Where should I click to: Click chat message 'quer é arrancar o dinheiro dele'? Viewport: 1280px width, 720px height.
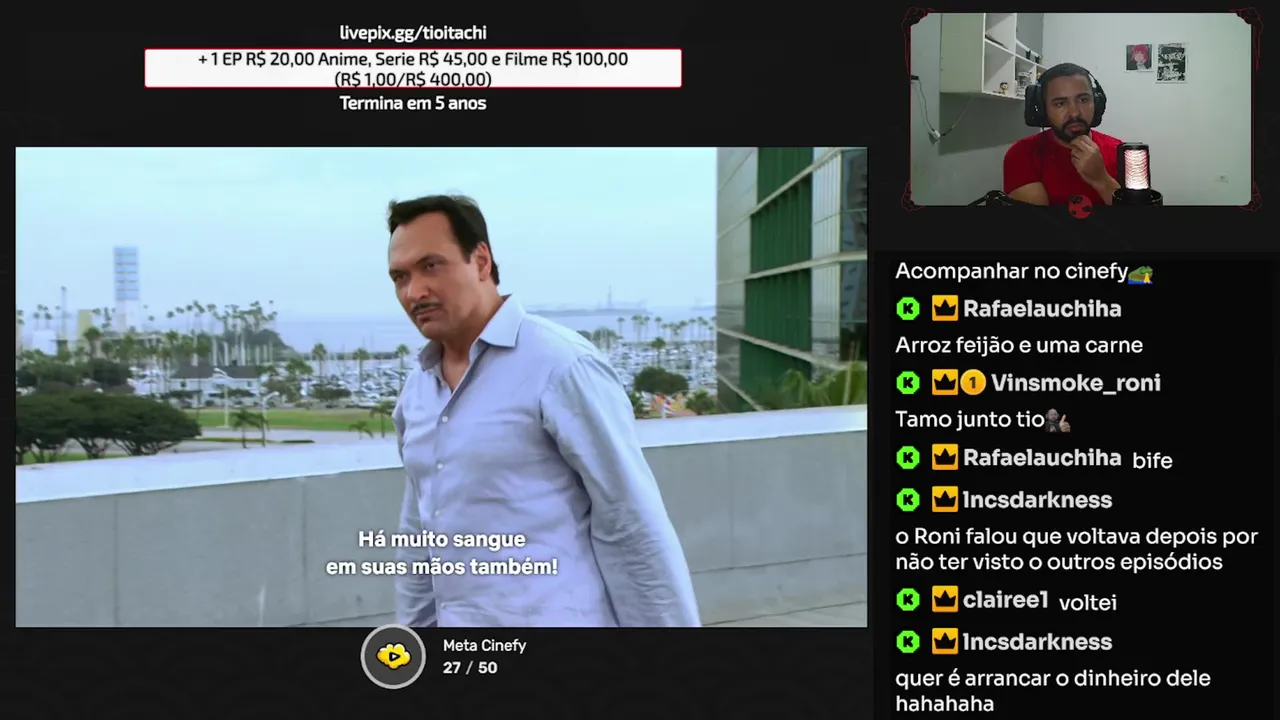click(1053, 691)
